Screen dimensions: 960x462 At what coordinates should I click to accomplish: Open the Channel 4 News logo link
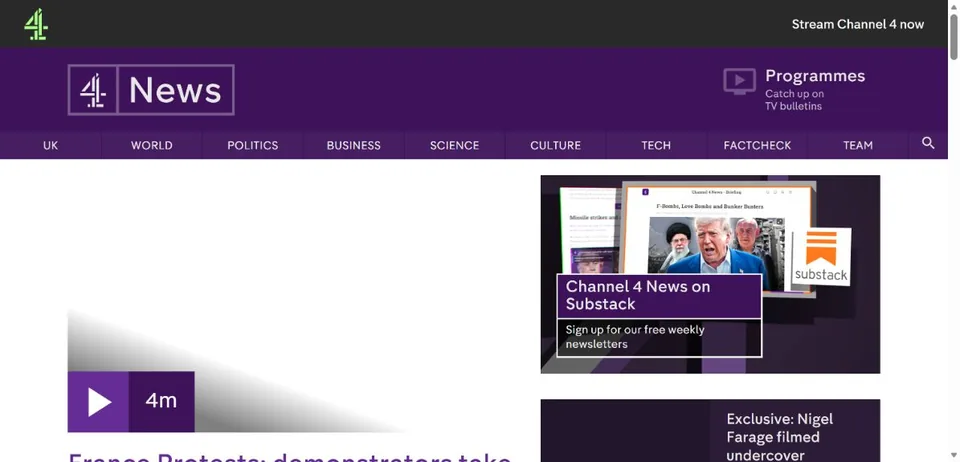[x=151, y=90]
